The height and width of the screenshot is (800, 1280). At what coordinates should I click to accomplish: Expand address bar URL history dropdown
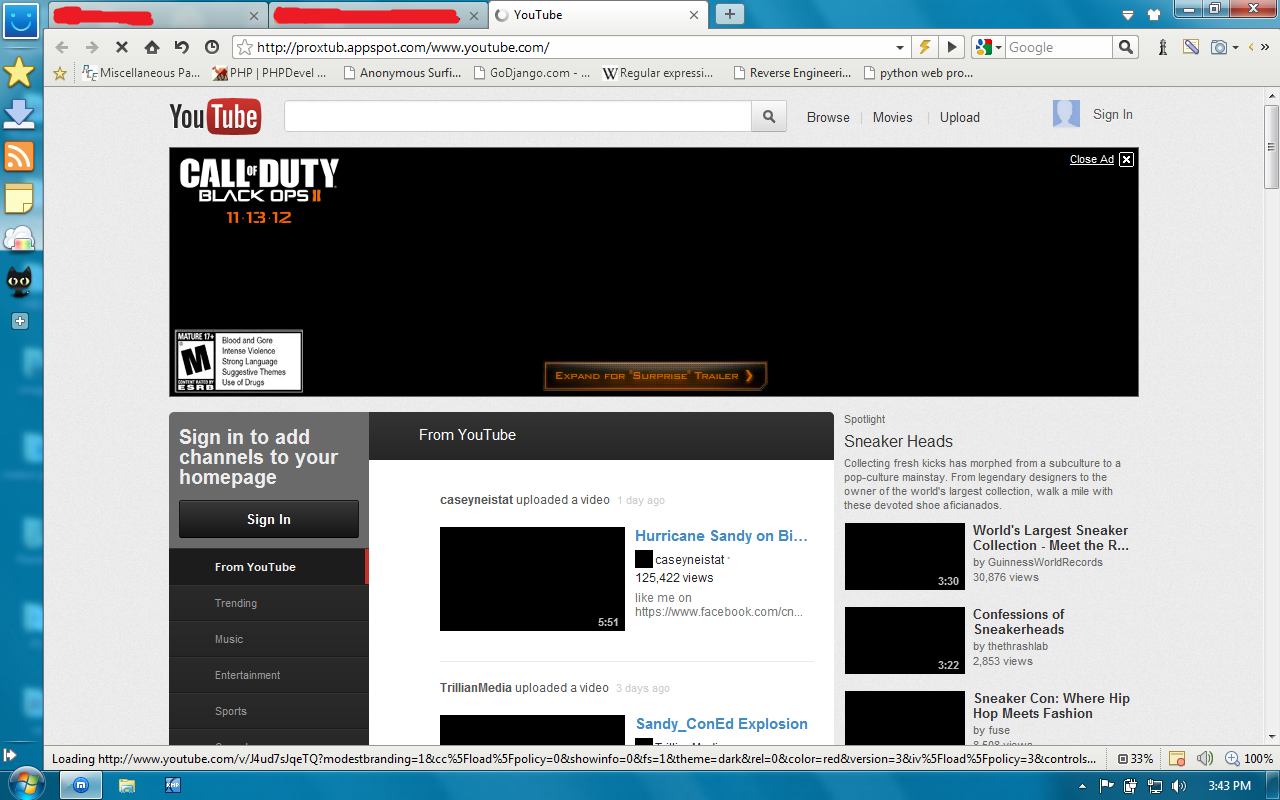click(900, 47)
